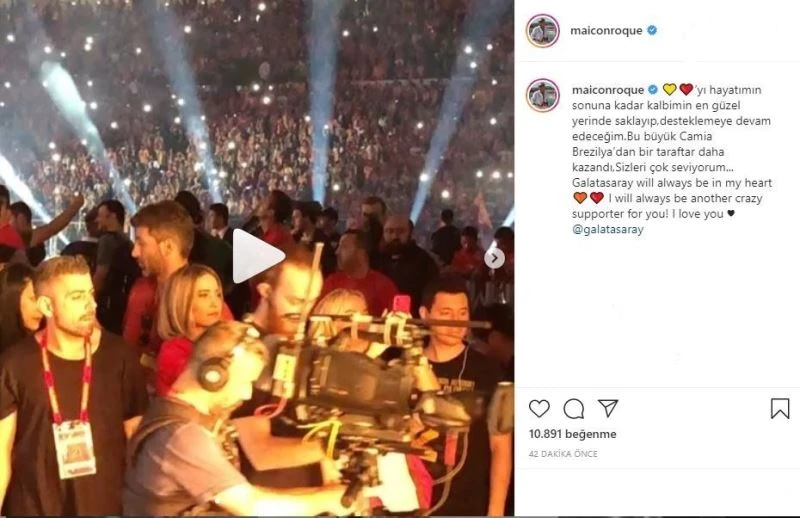Go to next slide with the arrow
800x518 pixels.
tap(494, 259)
